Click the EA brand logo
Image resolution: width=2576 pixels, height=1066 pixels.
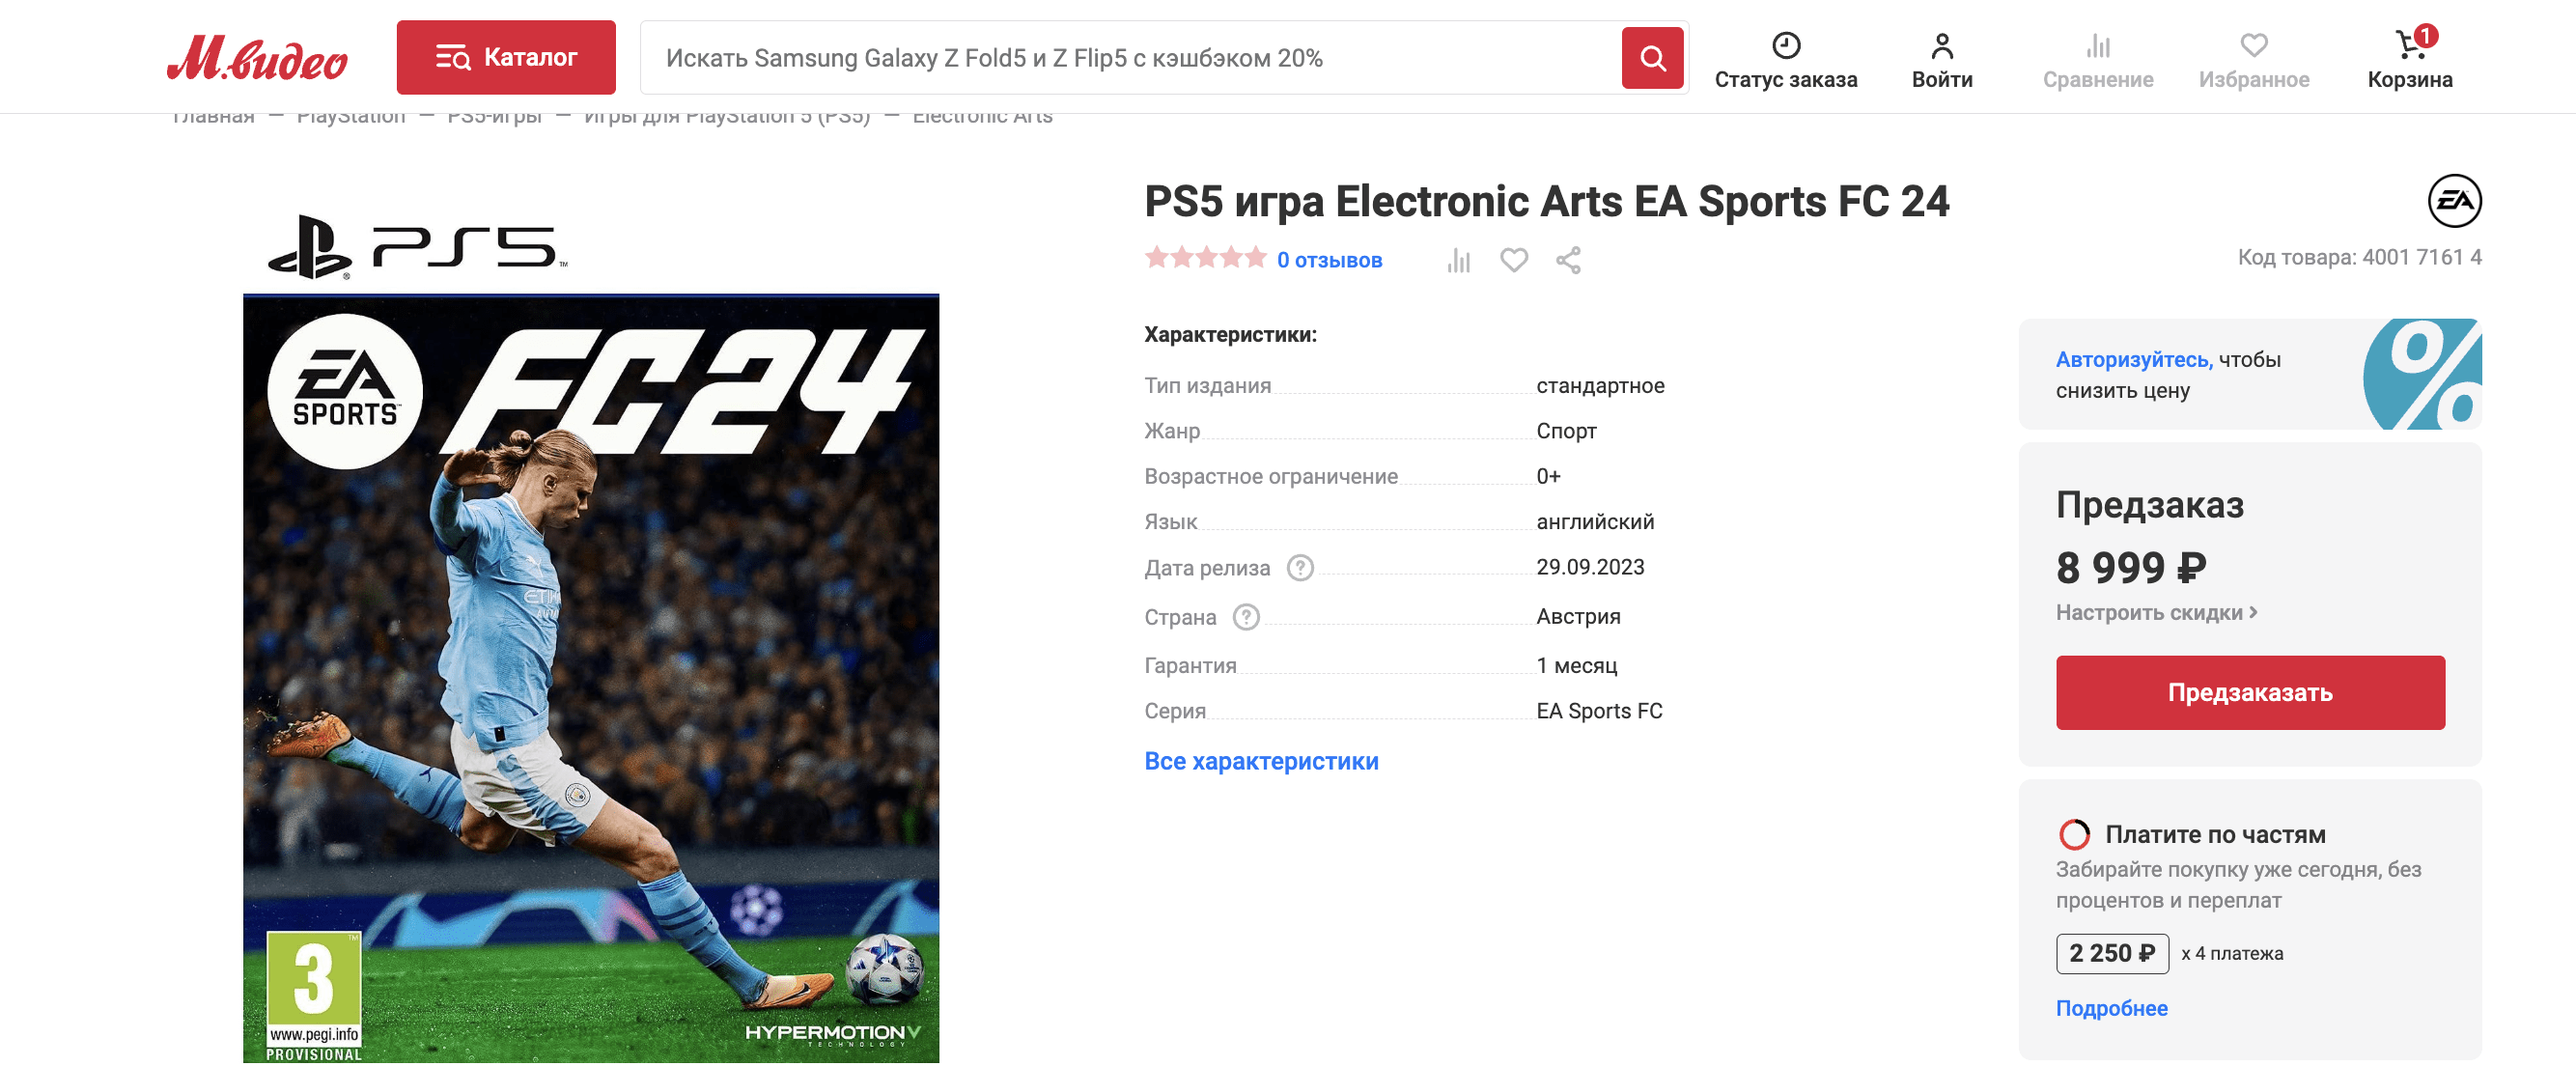click(2454, 201)
